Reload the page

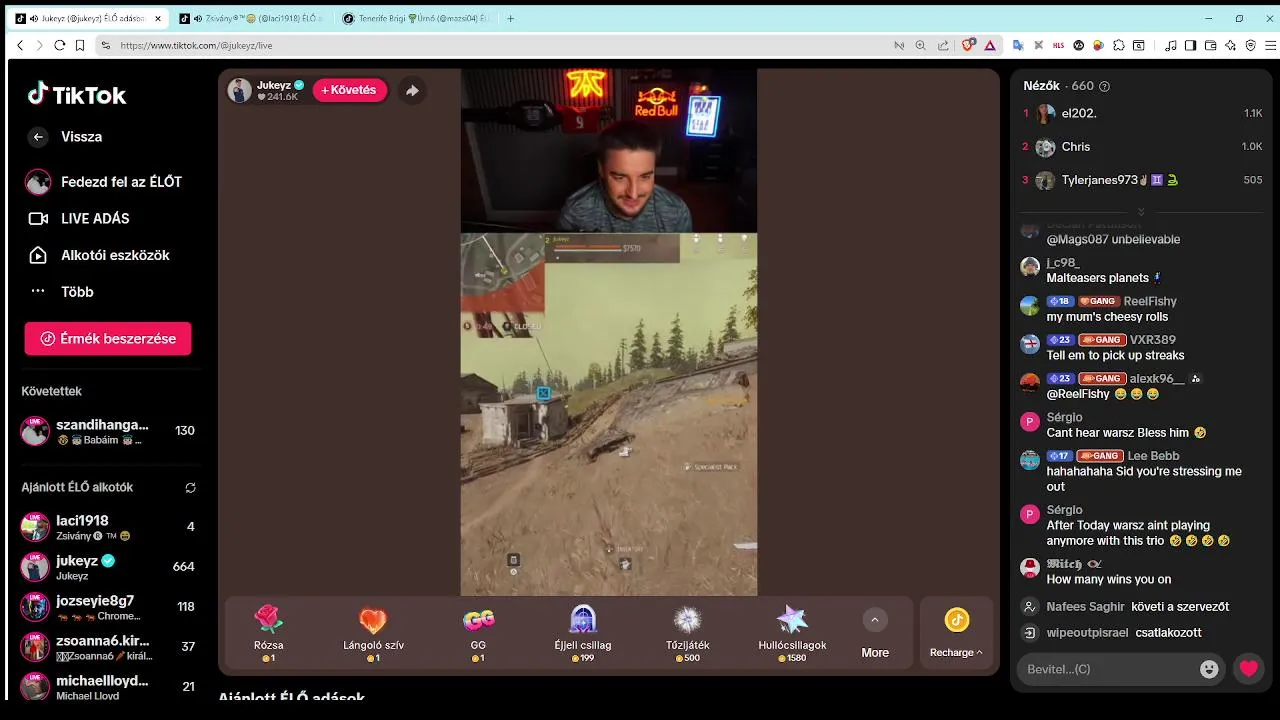click(x=60, y=45)
